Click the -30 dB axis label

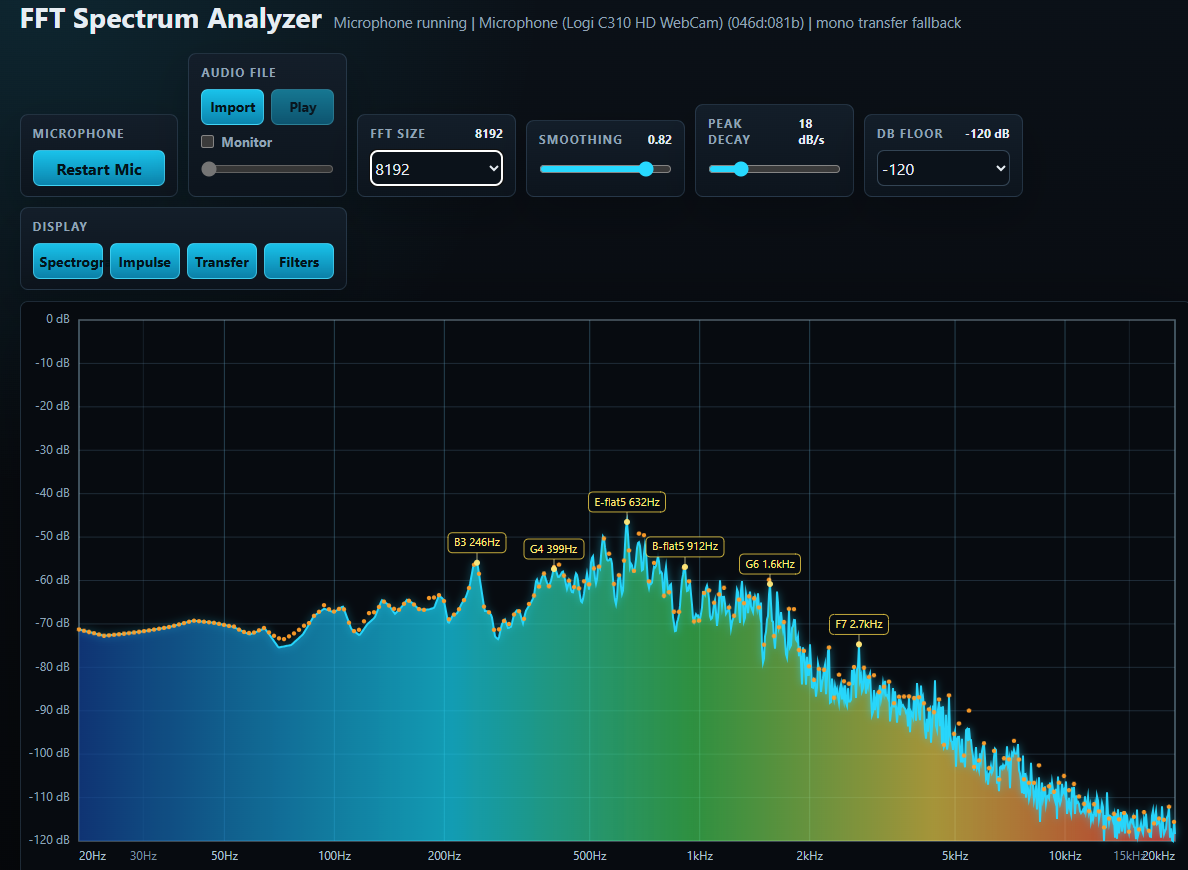[x=52, y=449]
